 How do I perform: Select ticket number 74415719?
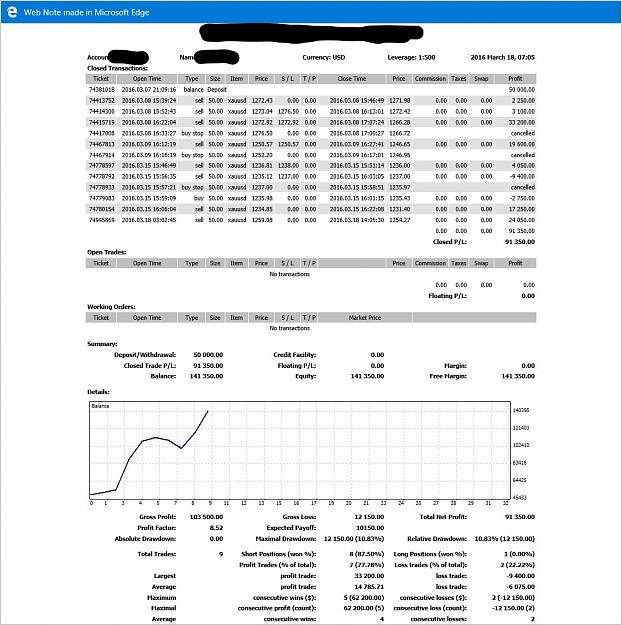coord(102,122)
